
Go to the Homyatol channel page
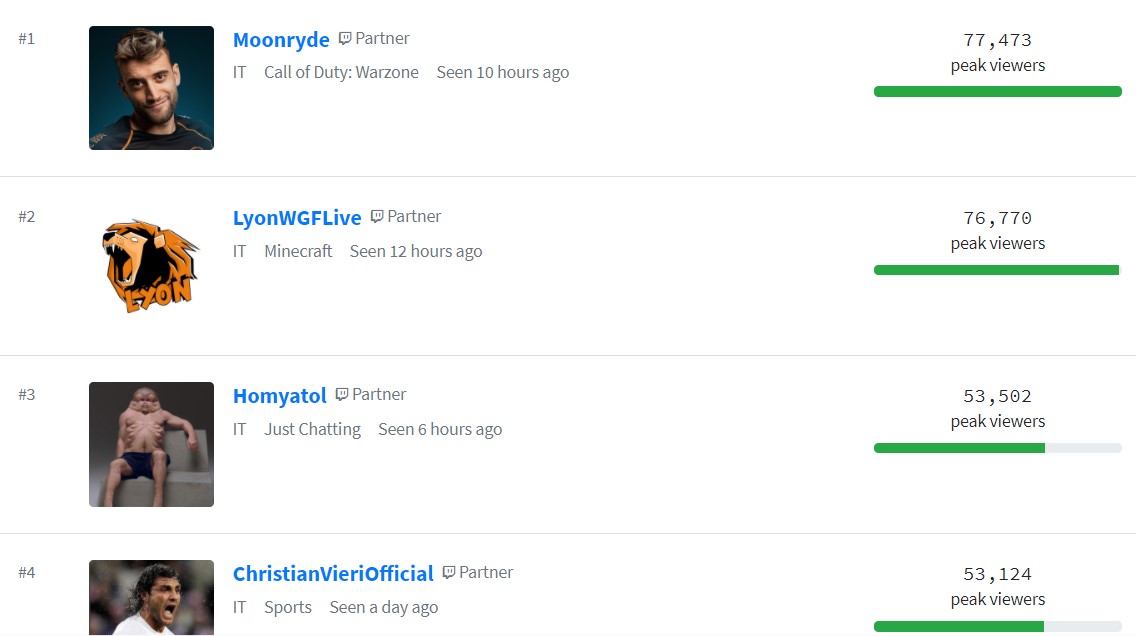(x=280, y=396)
